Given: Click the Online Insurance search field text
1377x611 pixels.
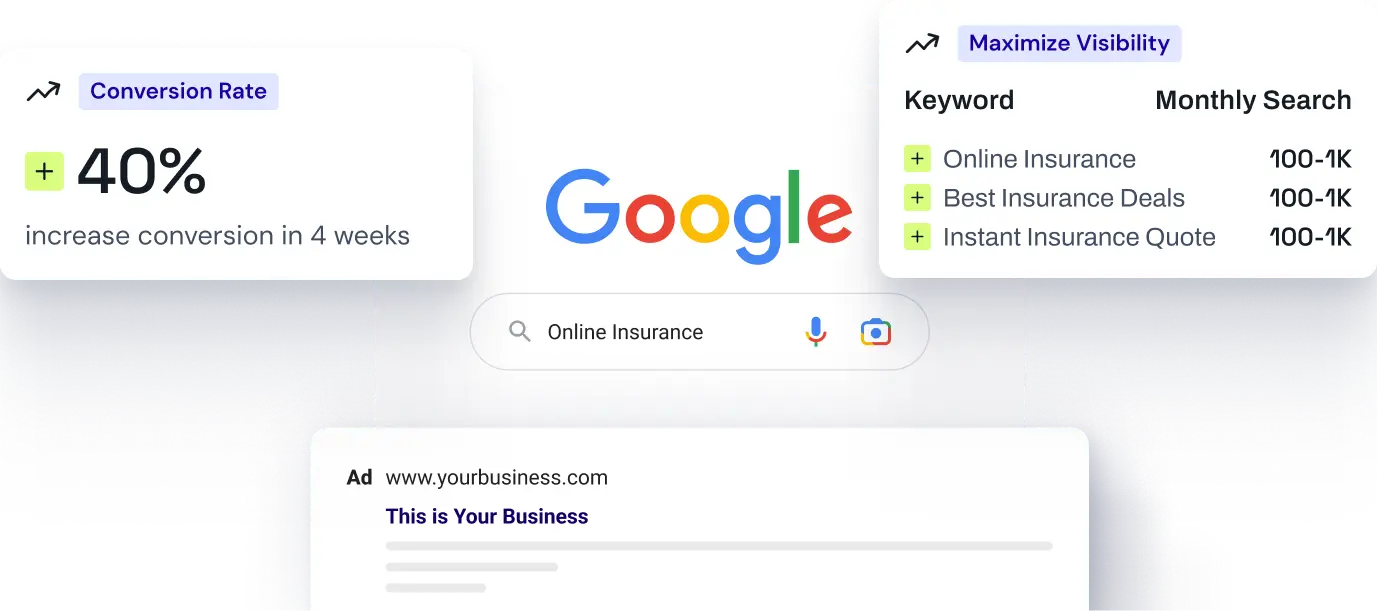Looking at the screenshot, I should coord(625,332).
